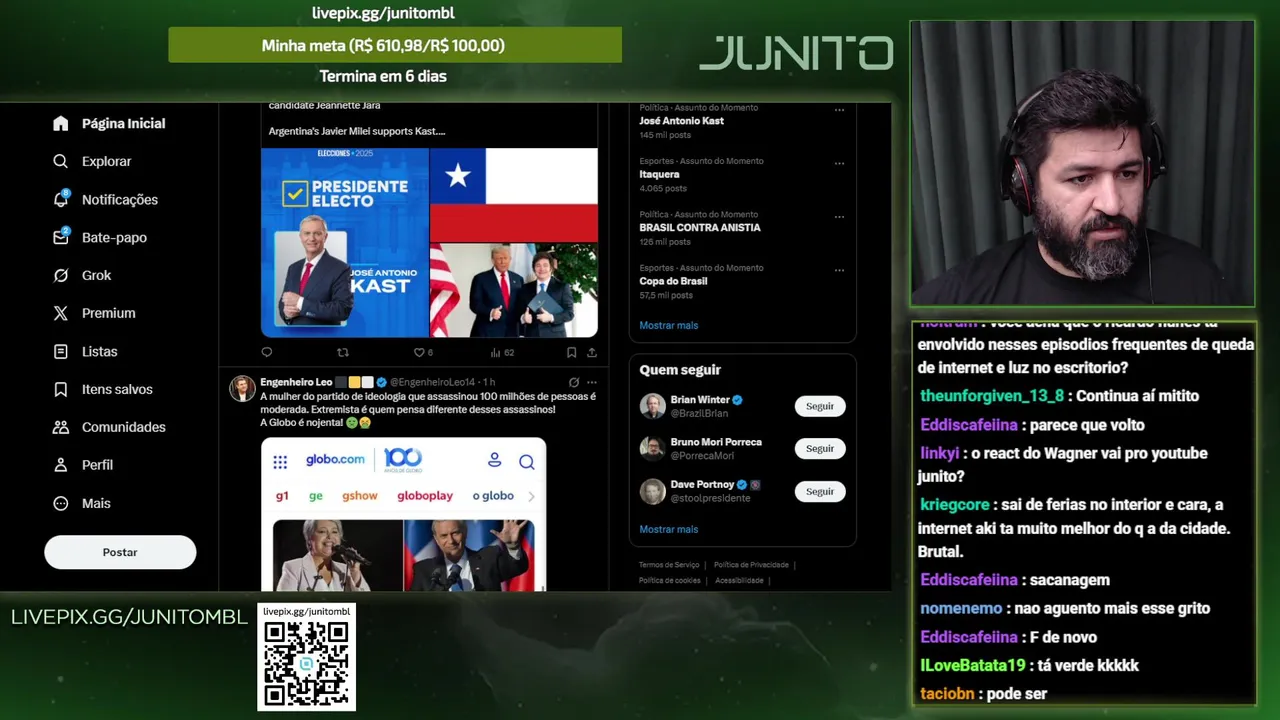1280x720 pixels.
Task: Follow Dave Portnoy
Action: tap(820, 491)
